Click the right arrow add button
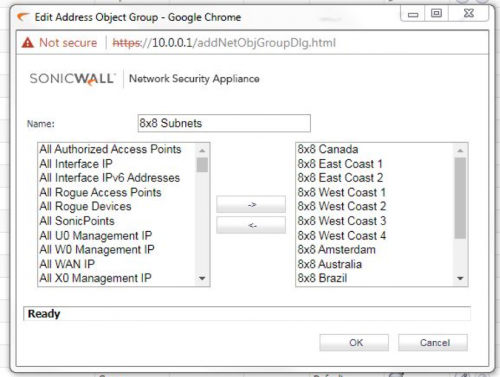Viewport: 500px width, 377px height. click(251, 204)
